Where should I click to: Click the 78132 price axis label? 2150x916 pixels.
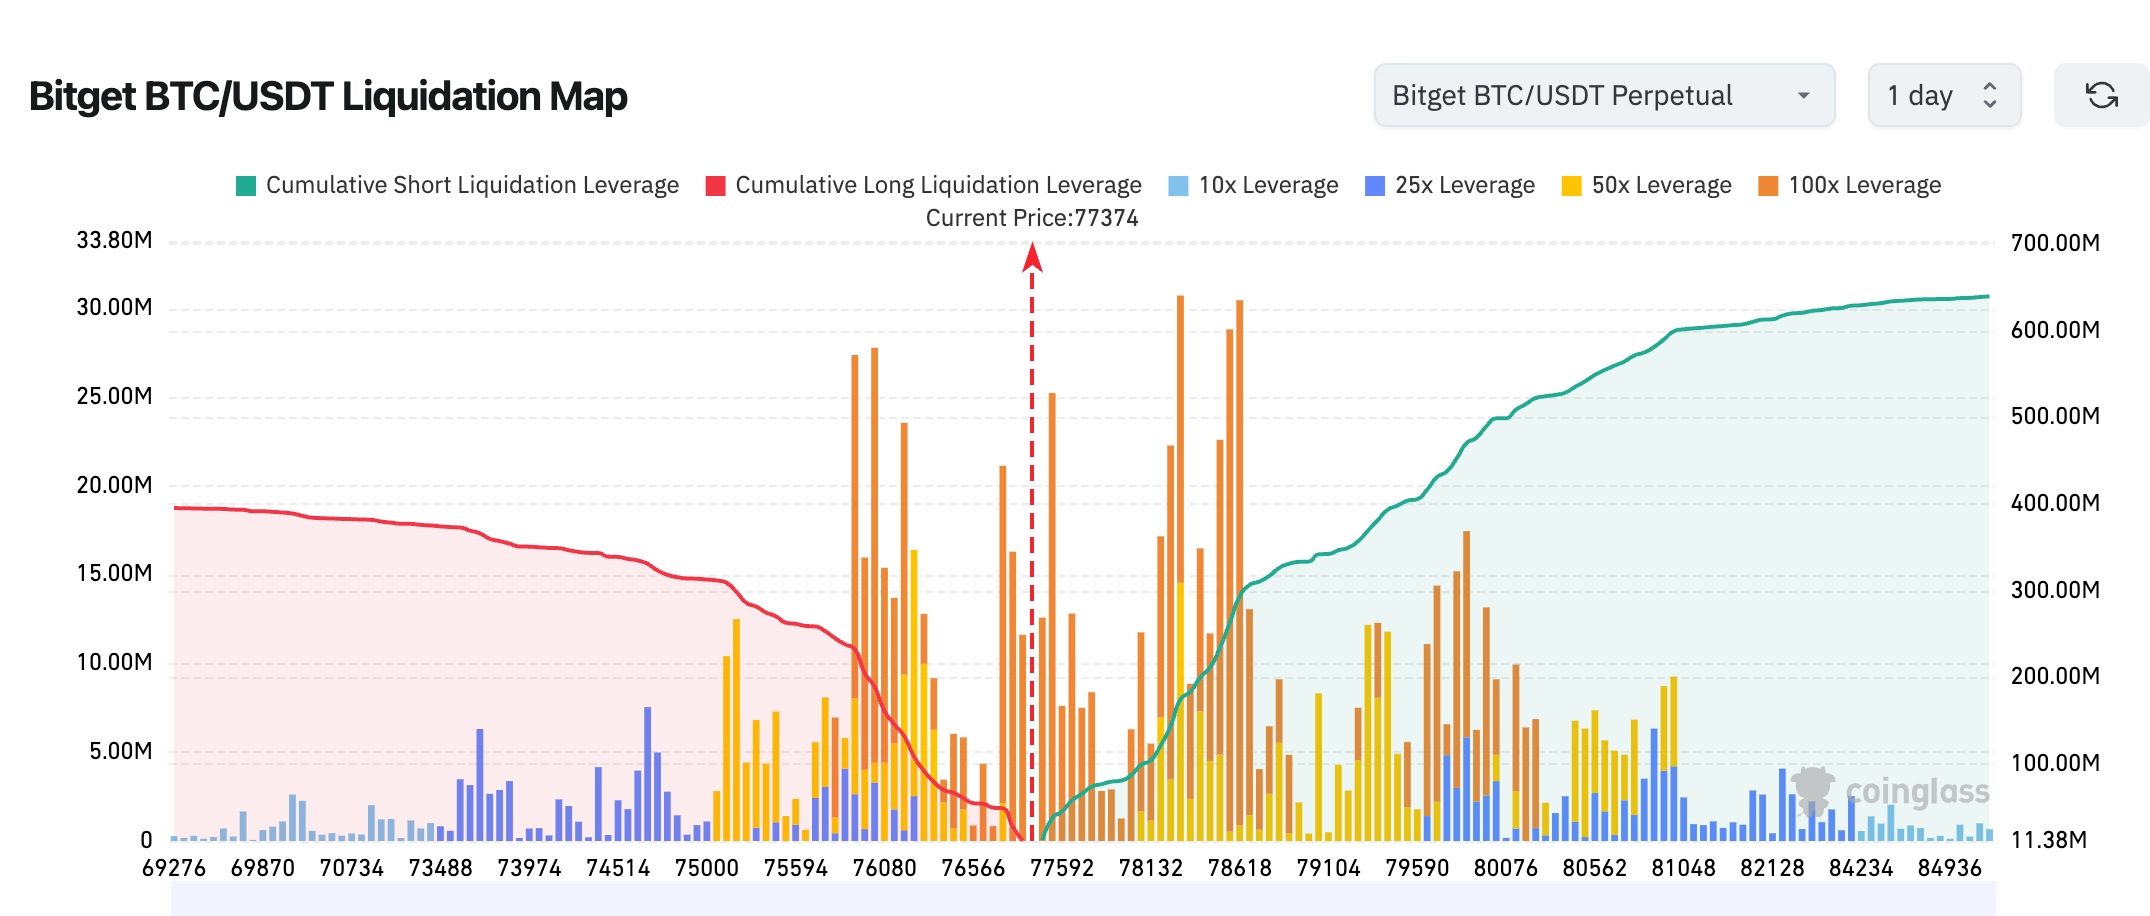click(x=1151, y=868)
